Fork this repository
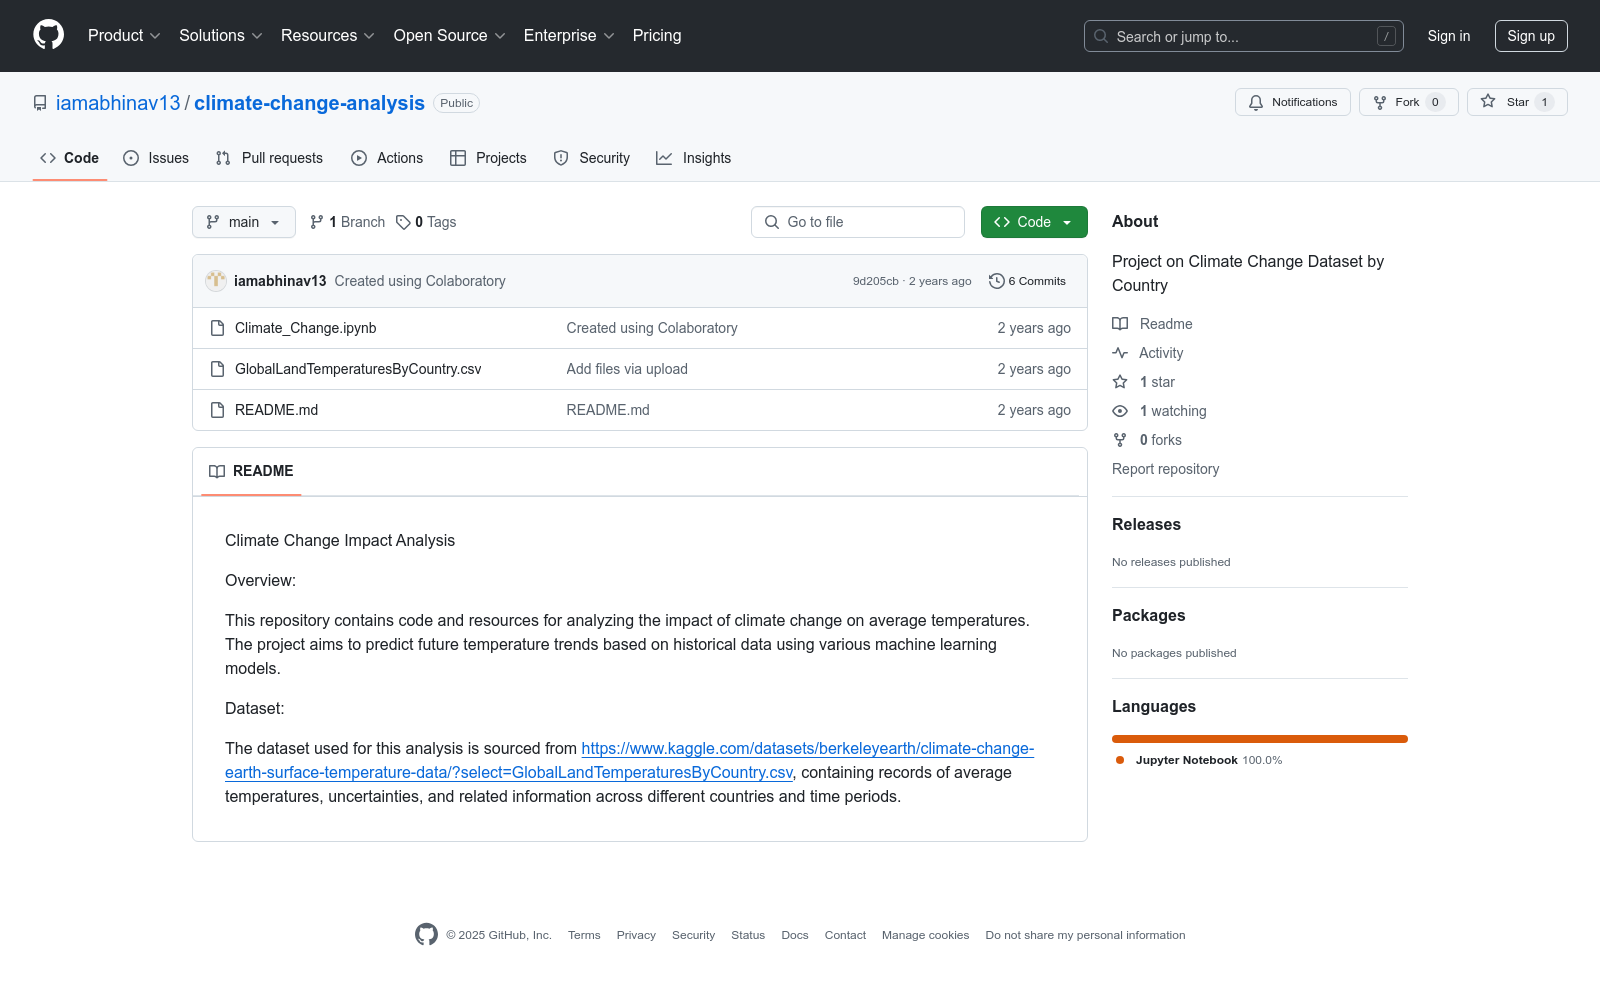The width and height of the screenshot is (1600, 1000). point(1408,102)
